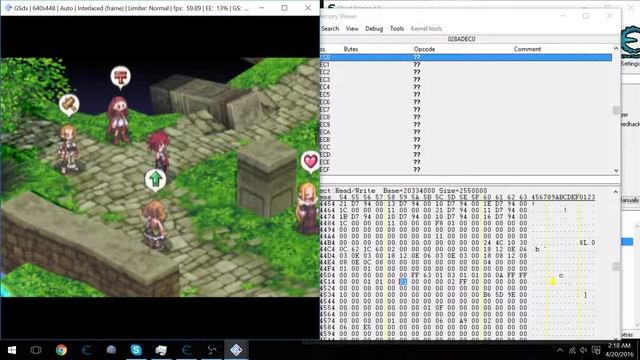Viewport: 640px width, 360px height.
Task: Open the Windows Start menu
Action: (11, 350)
